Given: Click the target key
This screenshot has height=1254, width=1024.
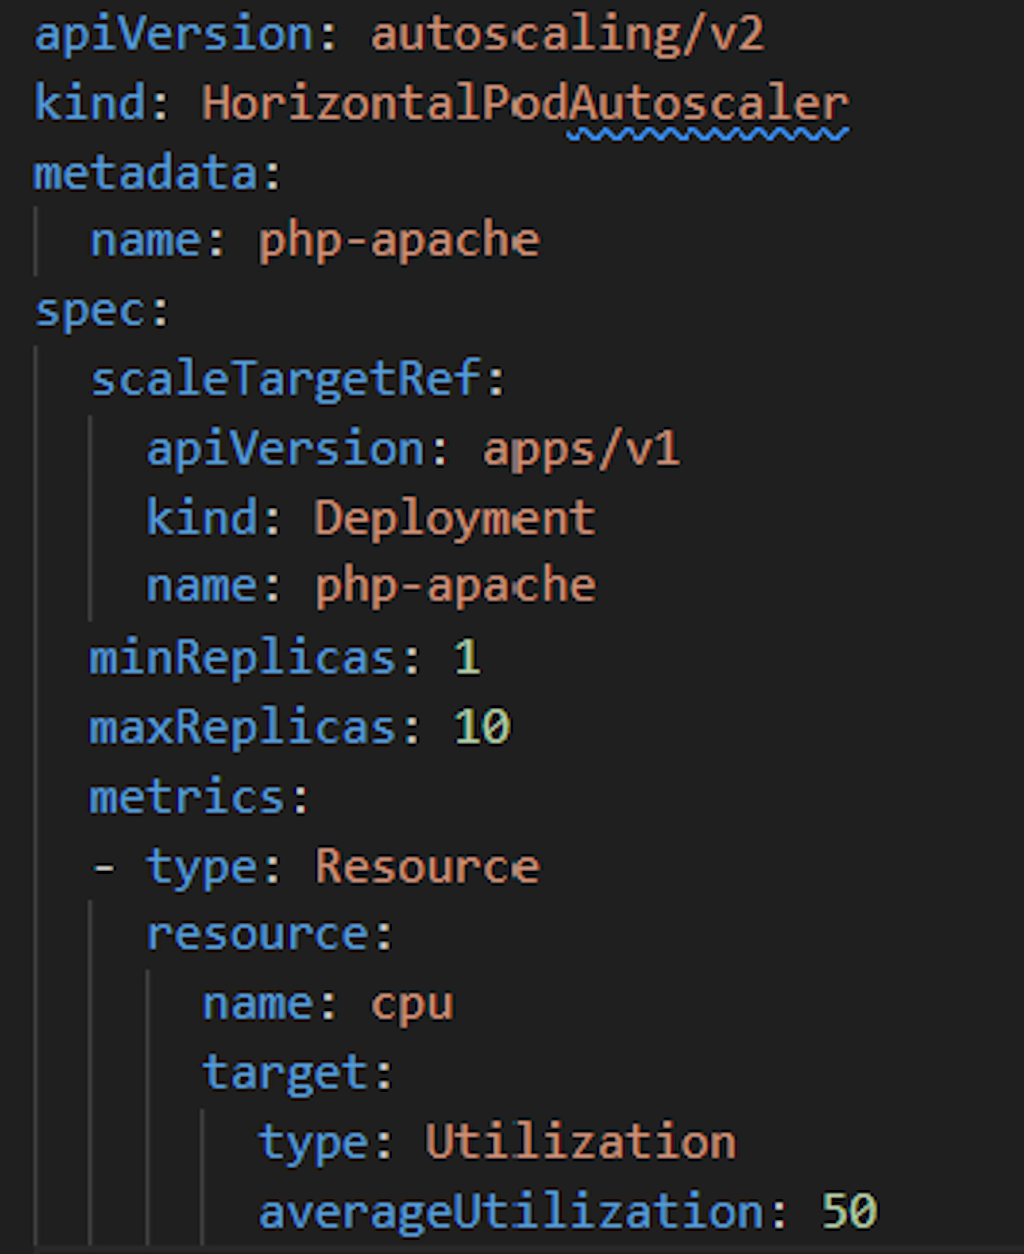Looking at the screenshot, I should [x=287, y=1072].
